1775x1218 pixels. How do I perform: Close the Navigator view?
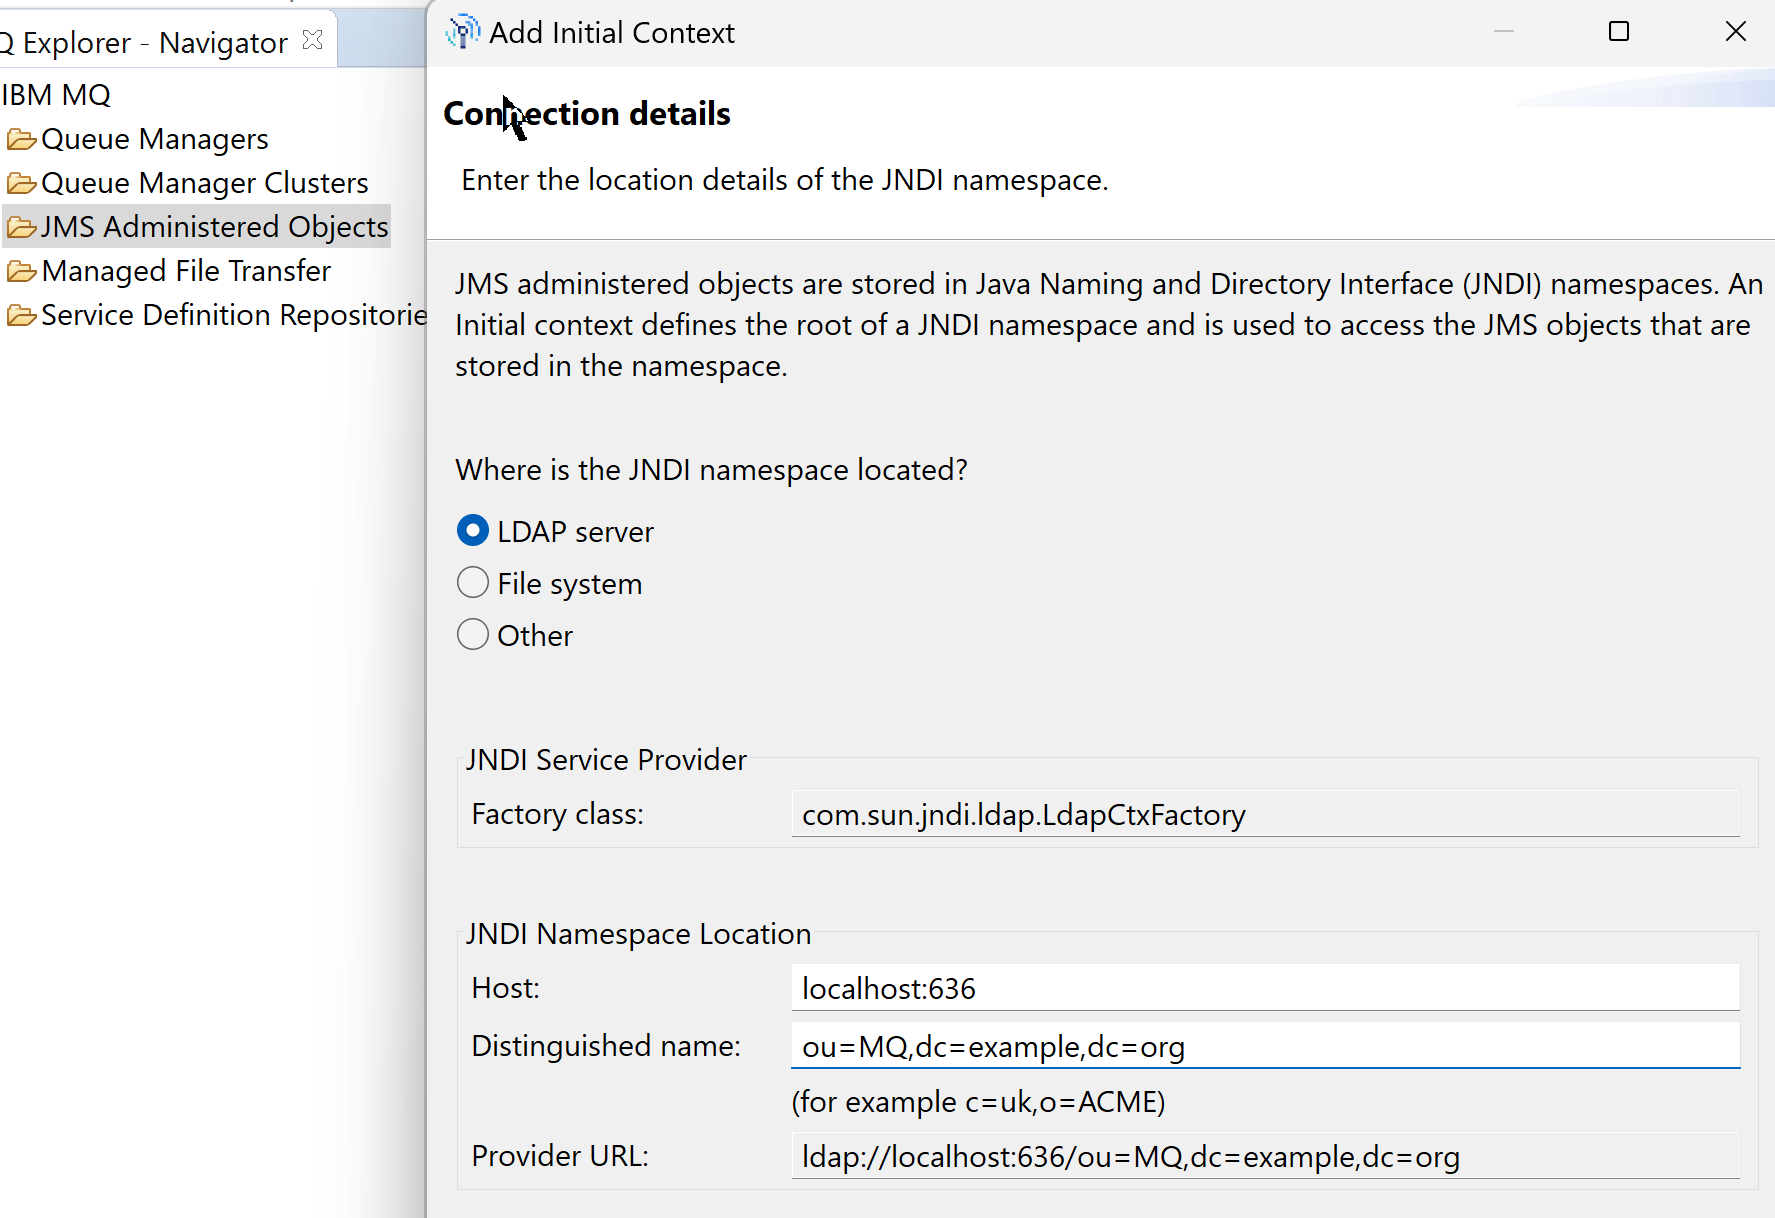click(312, 38)
